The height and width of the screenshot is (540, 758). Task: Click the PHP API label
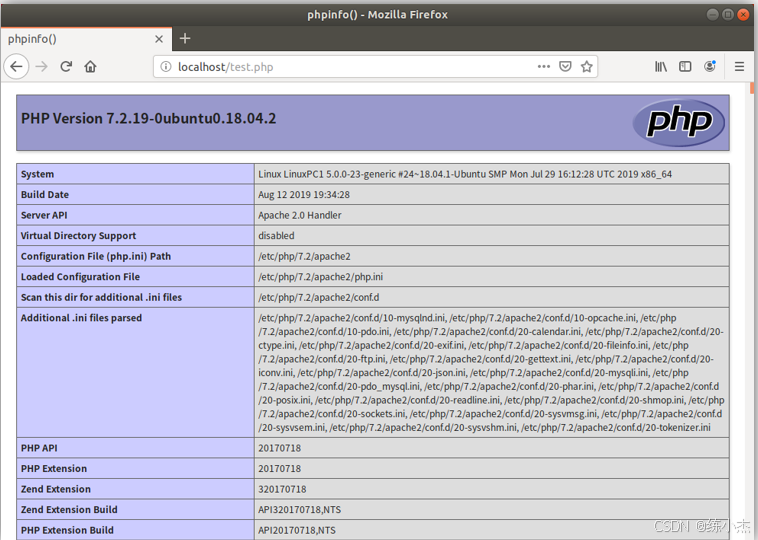tap(39, 448)
